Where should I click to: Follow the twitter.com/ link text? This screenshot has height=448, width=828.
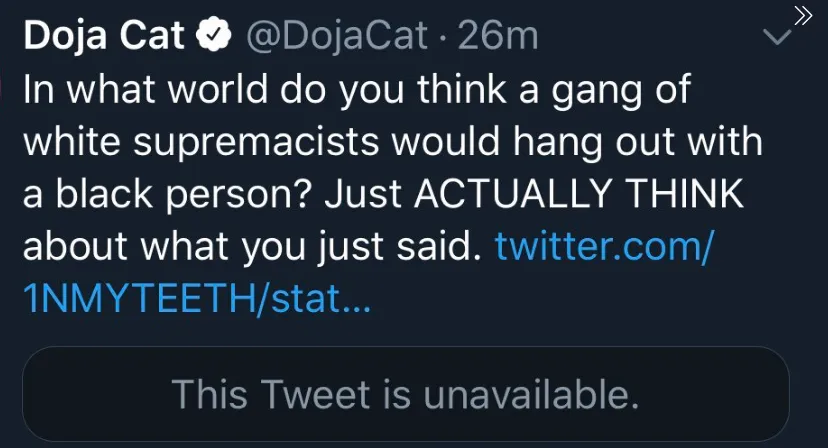coord(604,246)
